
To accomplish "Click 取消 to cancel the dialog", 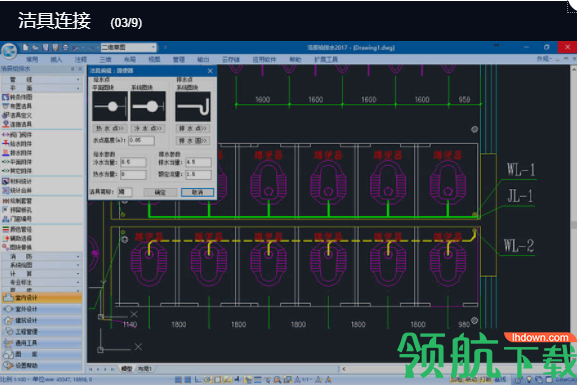I will pyautogui.click(x=198, y=192).
